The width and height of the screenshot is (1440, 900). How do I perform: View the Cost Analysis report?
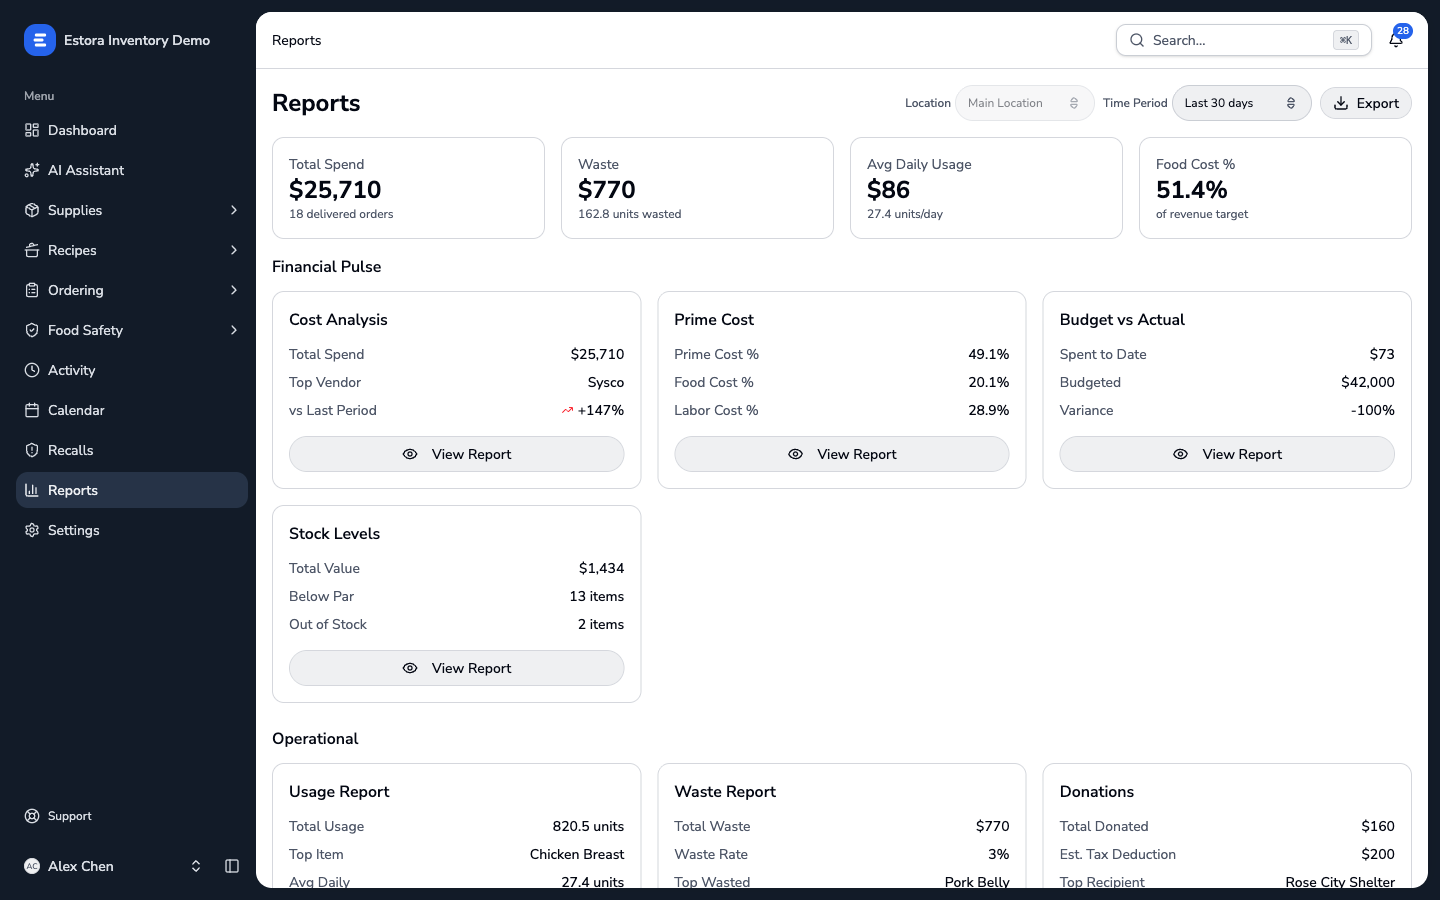pyautogui.click(x=456, y=454)
